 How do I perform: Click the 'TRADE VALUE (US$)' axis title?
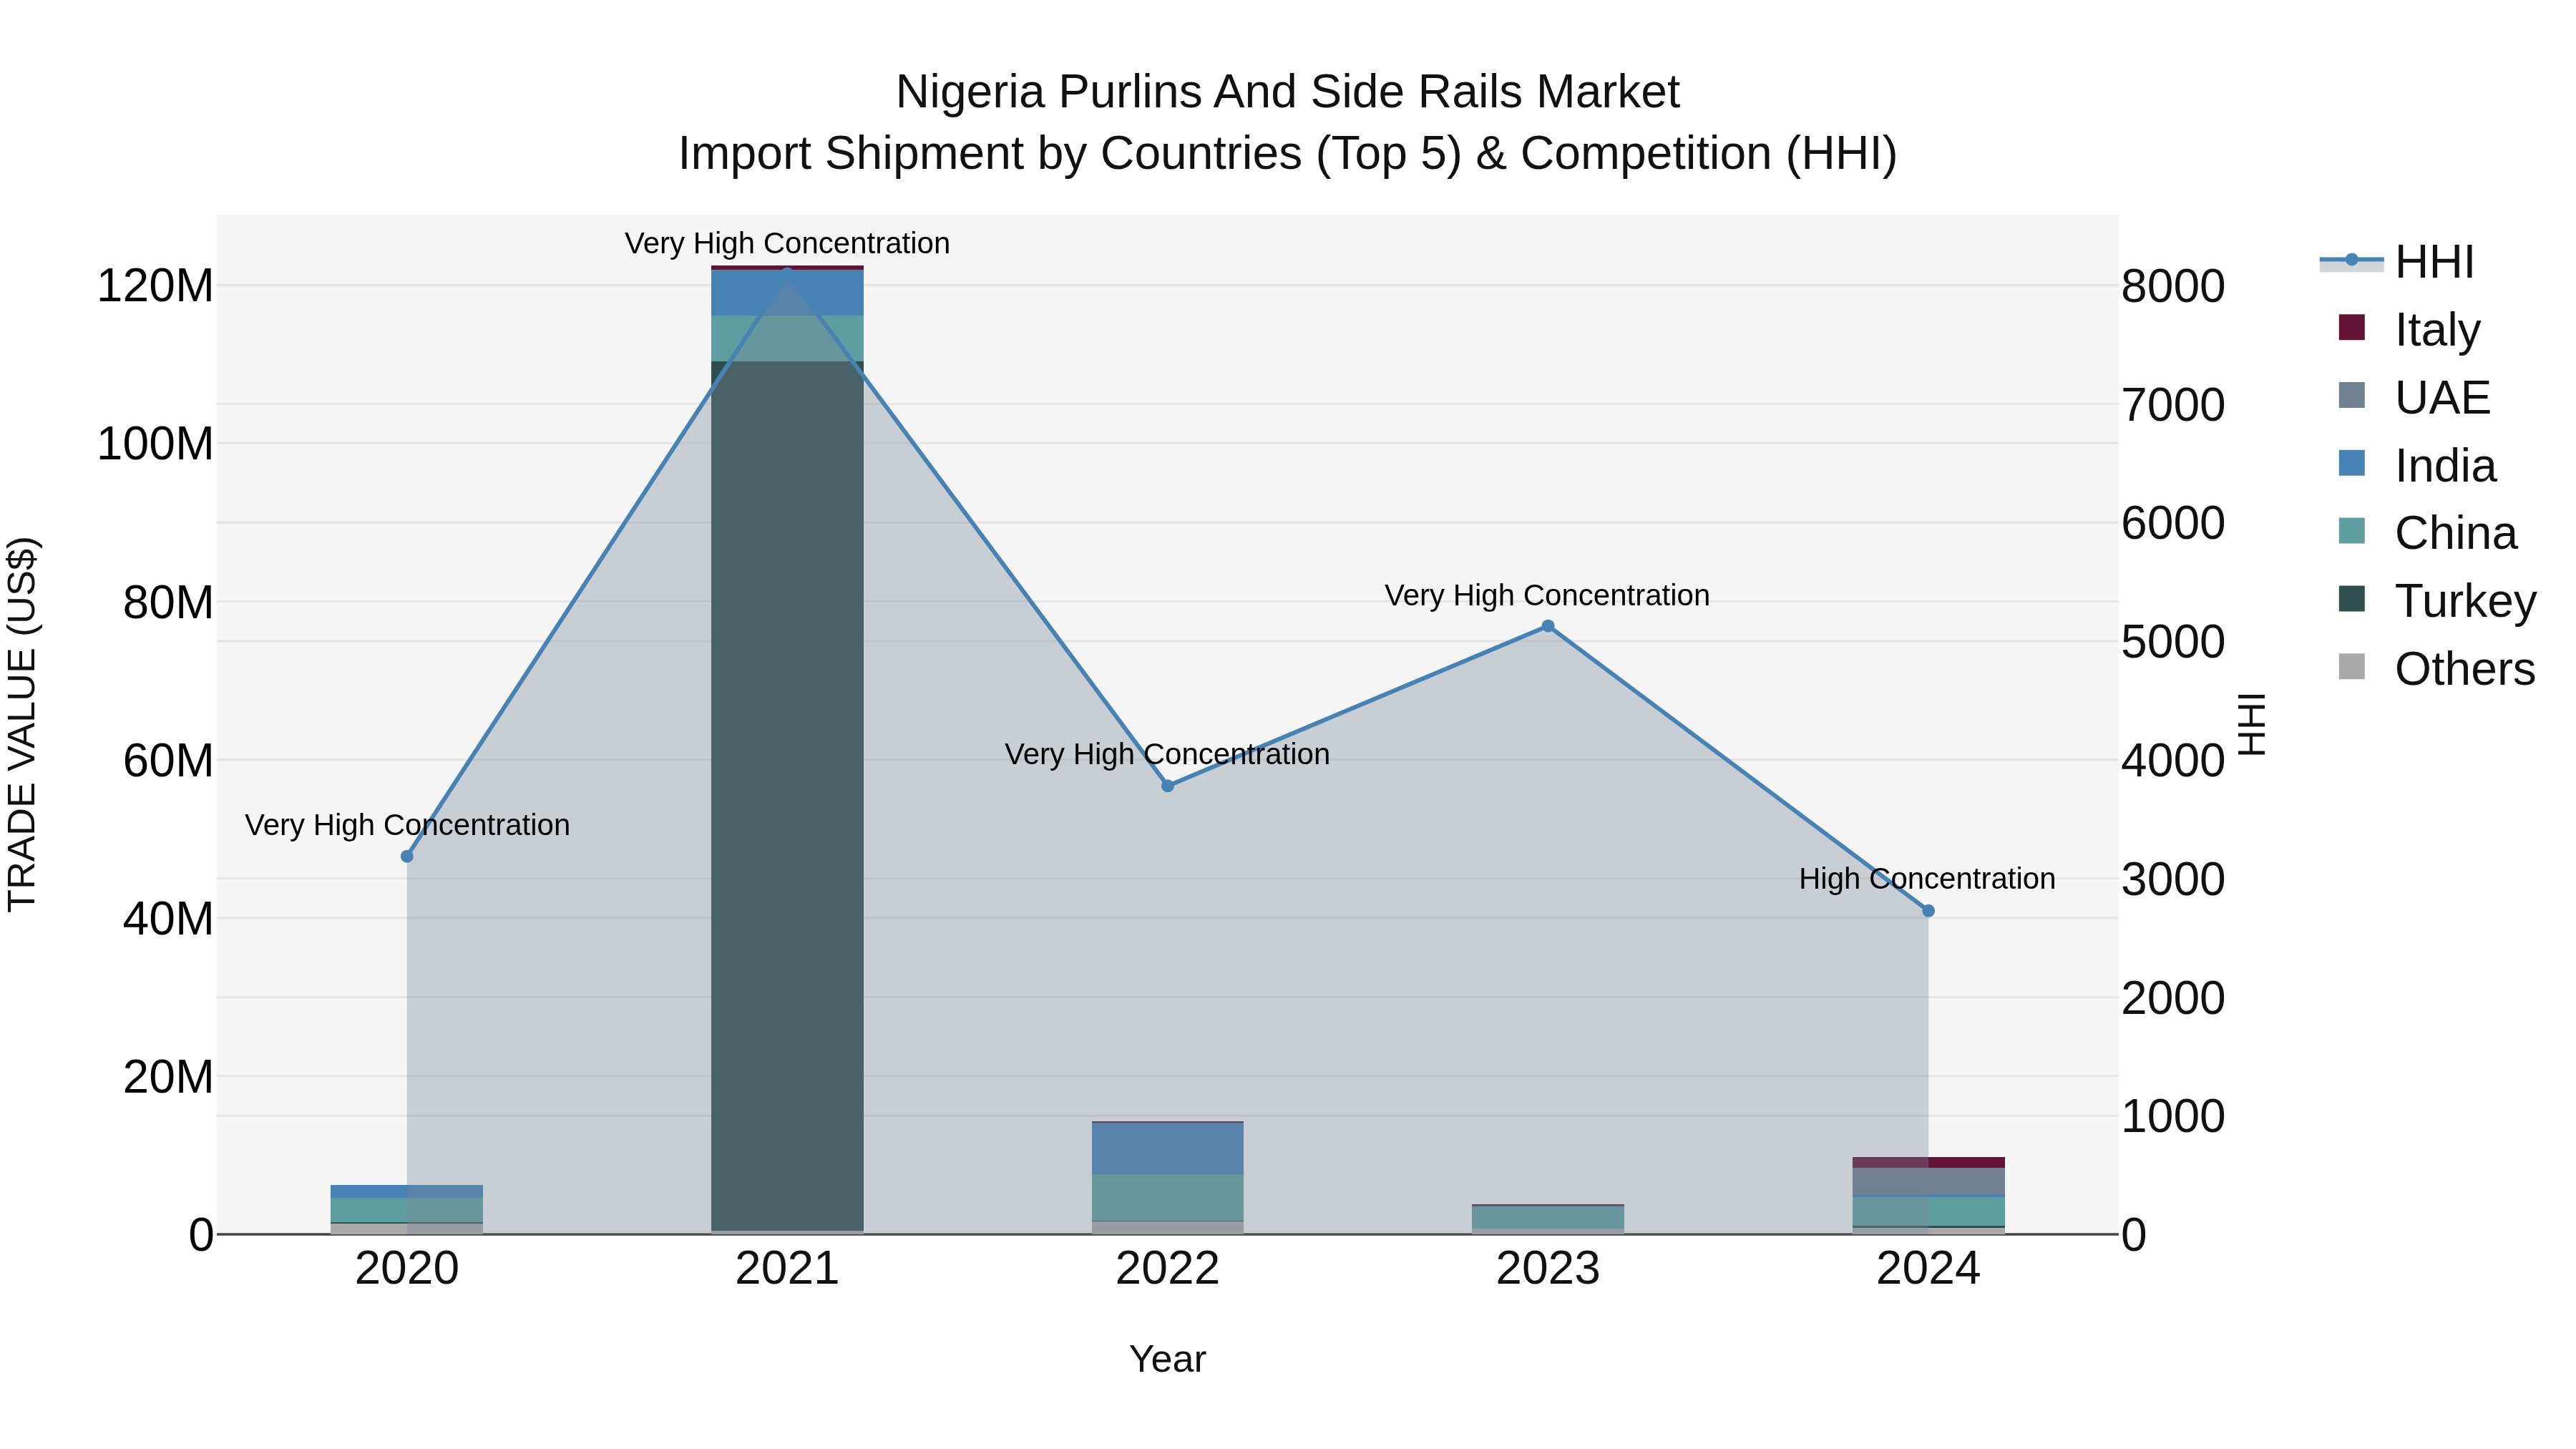coord(22,724)
